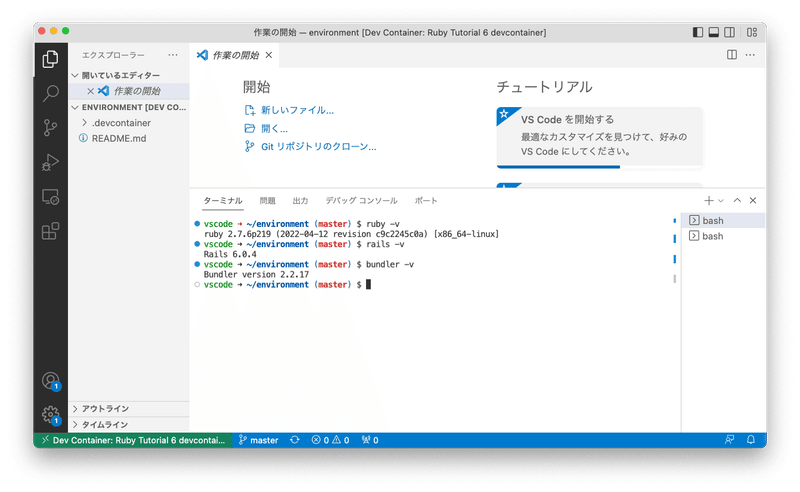Open the Remote Explorer view
800x492 pixels.
click(x=50, y=196)
